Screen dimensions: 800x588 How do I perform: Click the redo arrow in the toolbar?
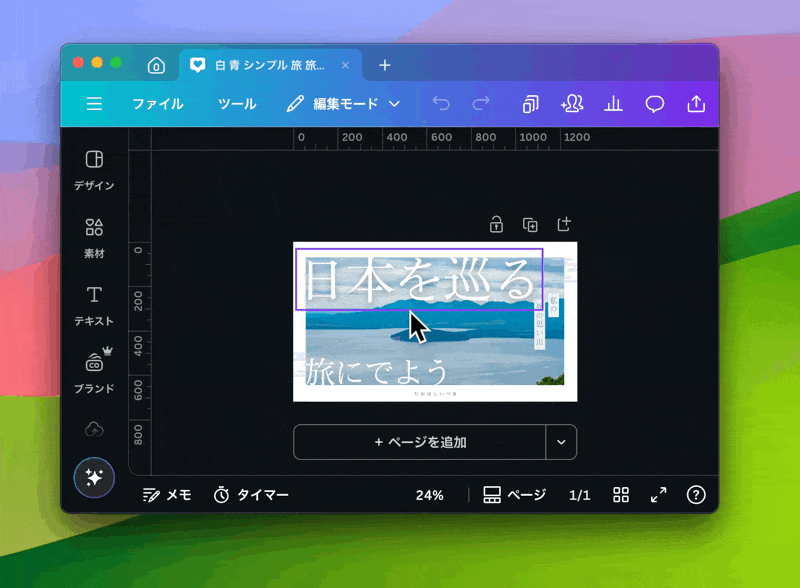pos(481,104)
